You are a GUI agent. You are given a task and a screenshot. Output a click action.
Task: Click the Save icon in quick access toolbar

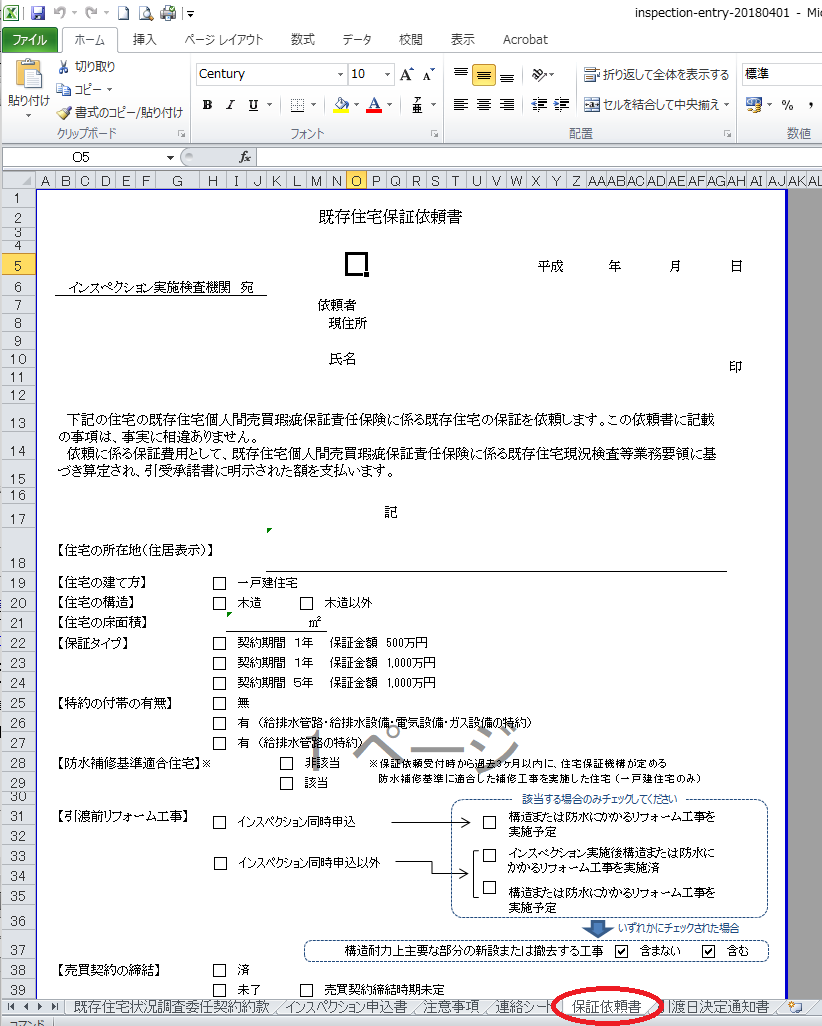click(38, 13)
